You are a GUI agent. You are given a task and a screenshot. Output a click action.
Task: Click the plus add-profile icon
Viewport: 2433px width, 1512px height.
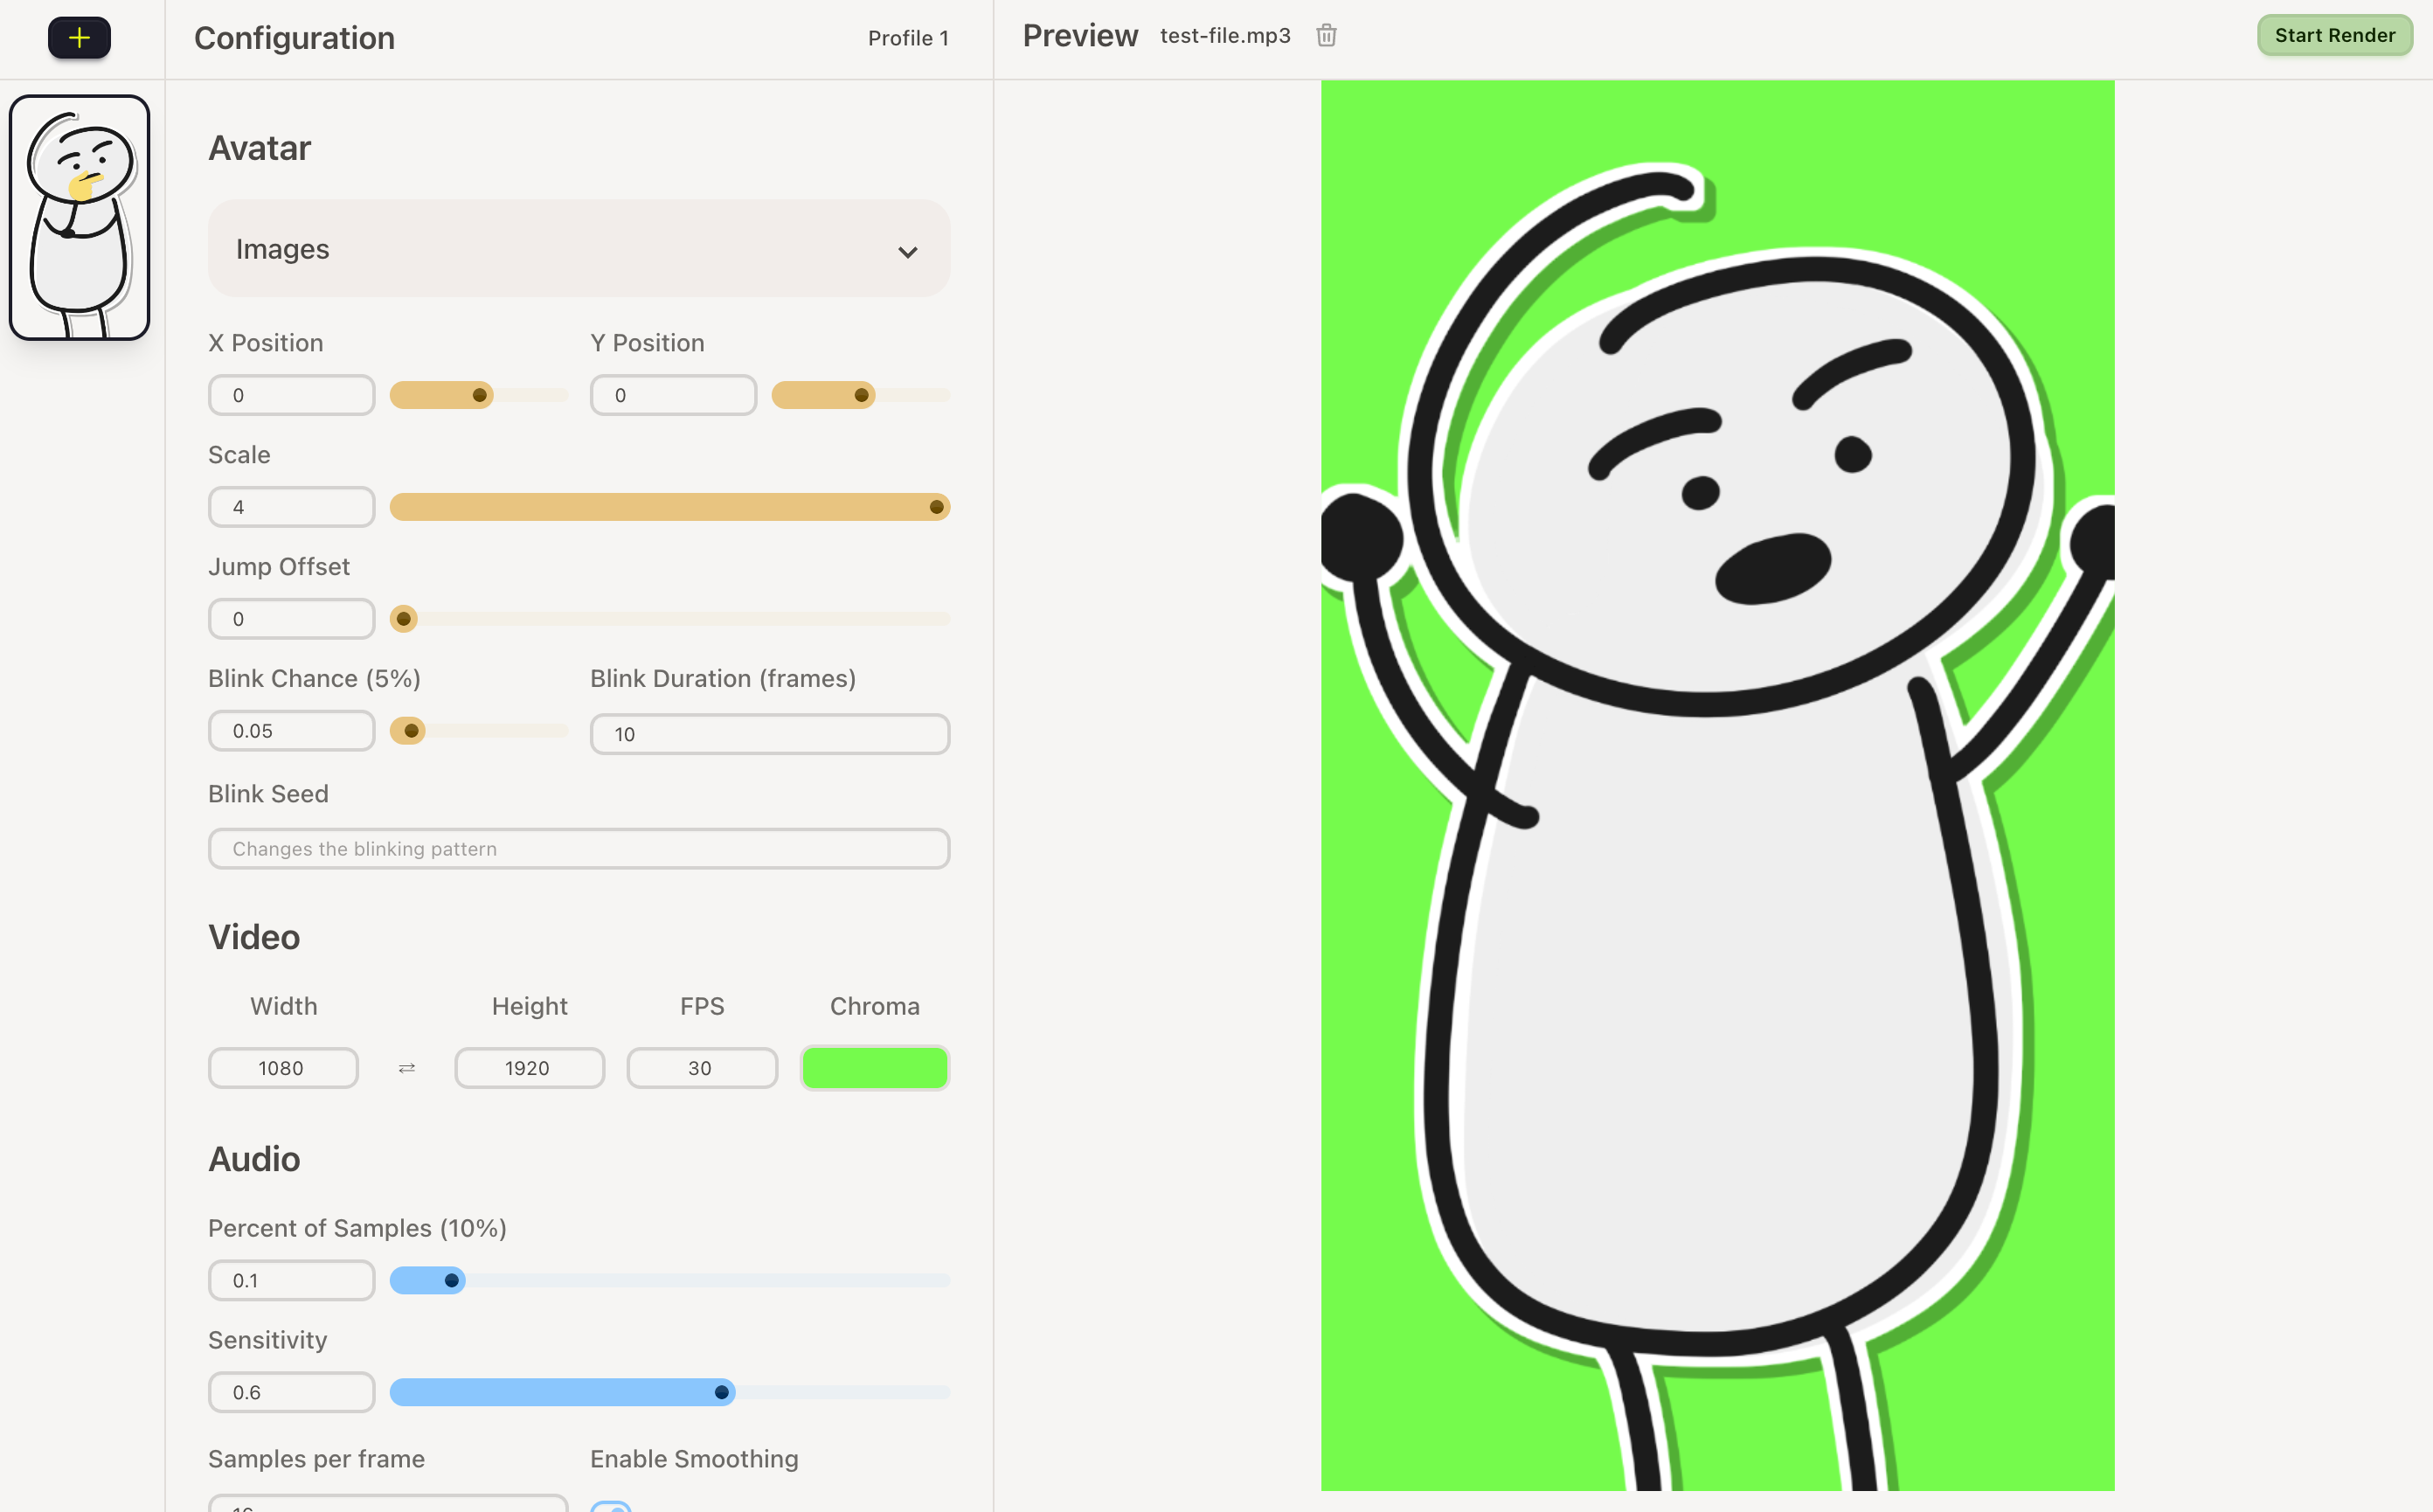(x=79, y=38)
